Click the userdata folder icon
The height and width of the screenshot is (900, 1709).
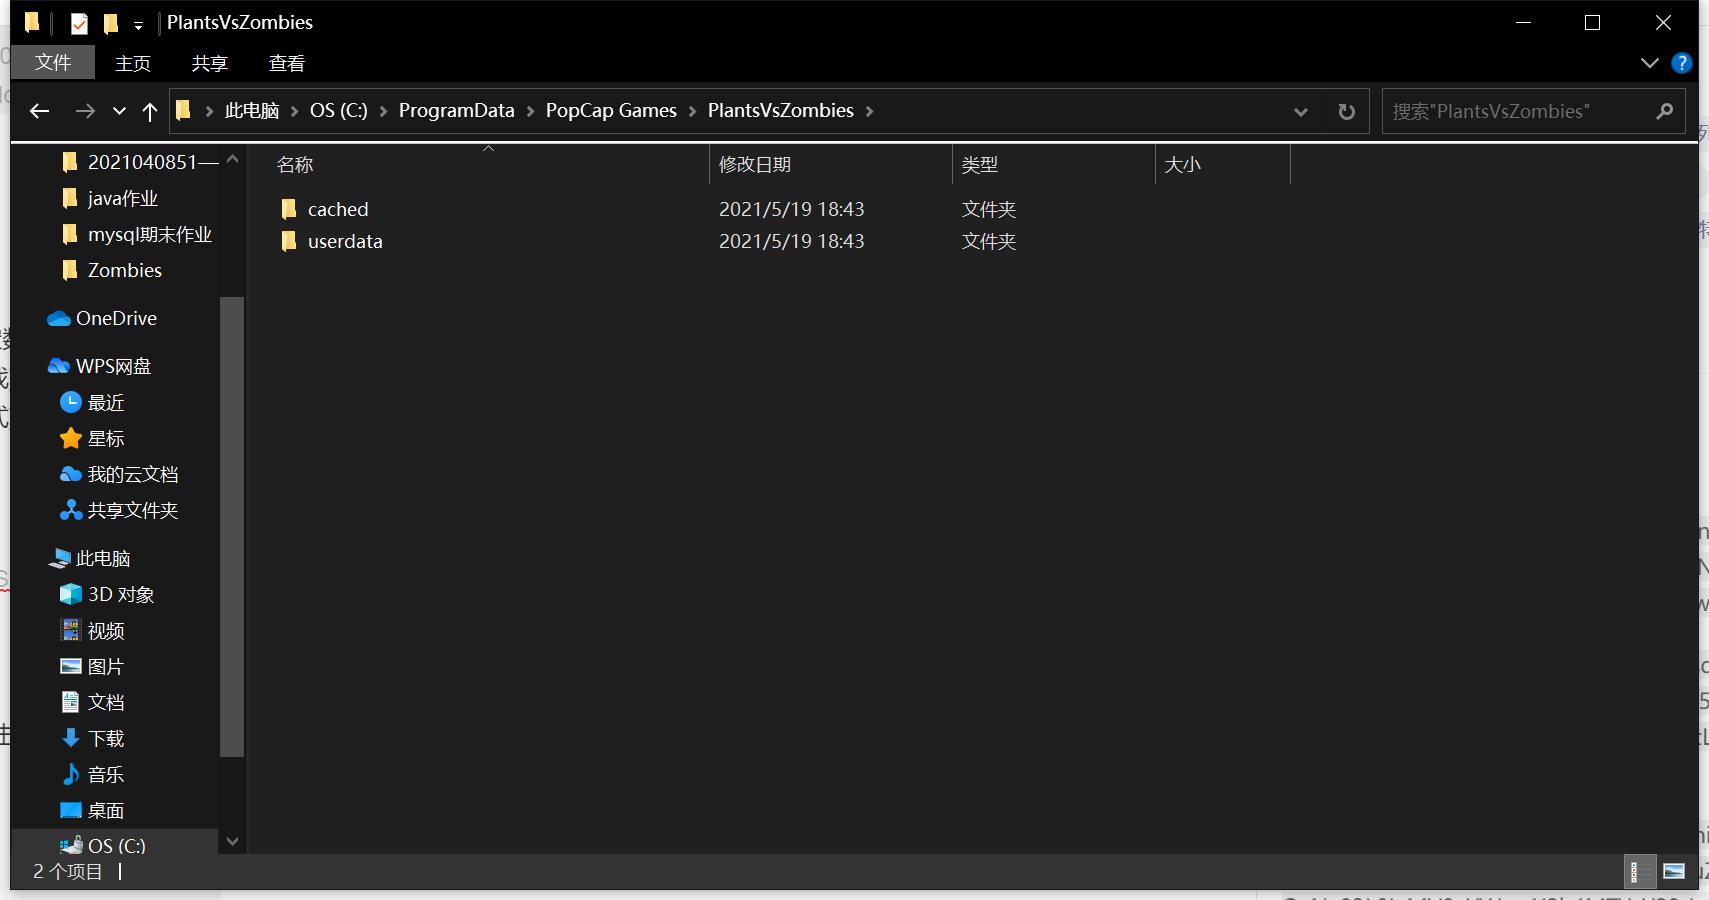289,241
